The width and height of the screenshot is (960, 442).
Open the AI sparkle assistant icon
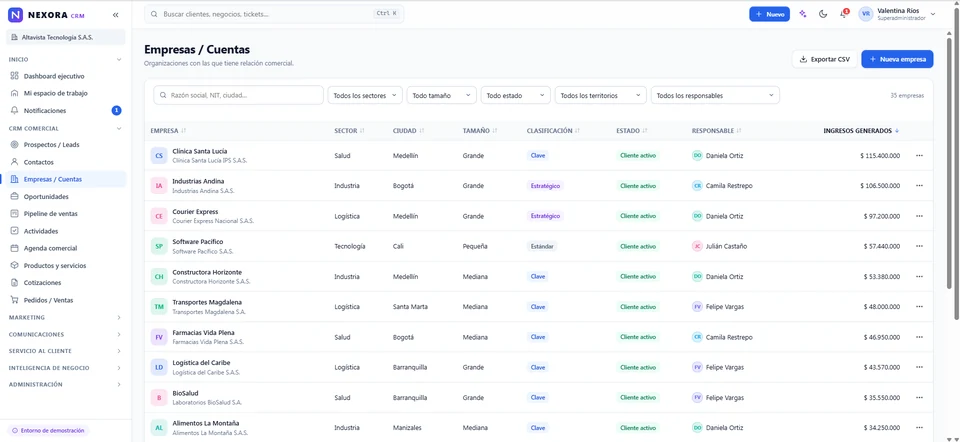(x=803, y=14)
